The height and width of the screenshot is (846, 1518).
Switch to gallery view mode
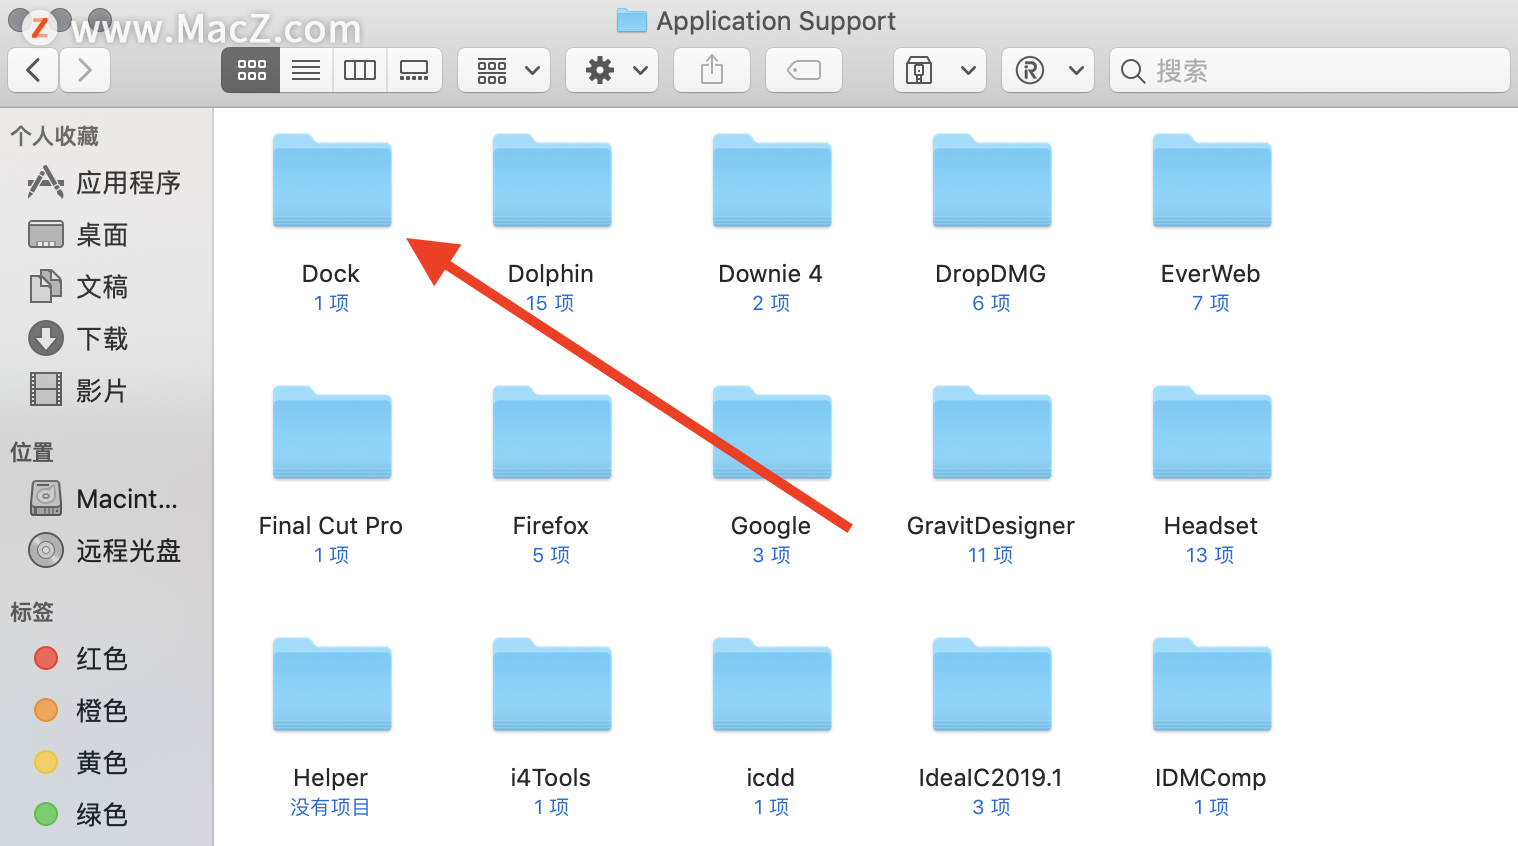[414, 70]
